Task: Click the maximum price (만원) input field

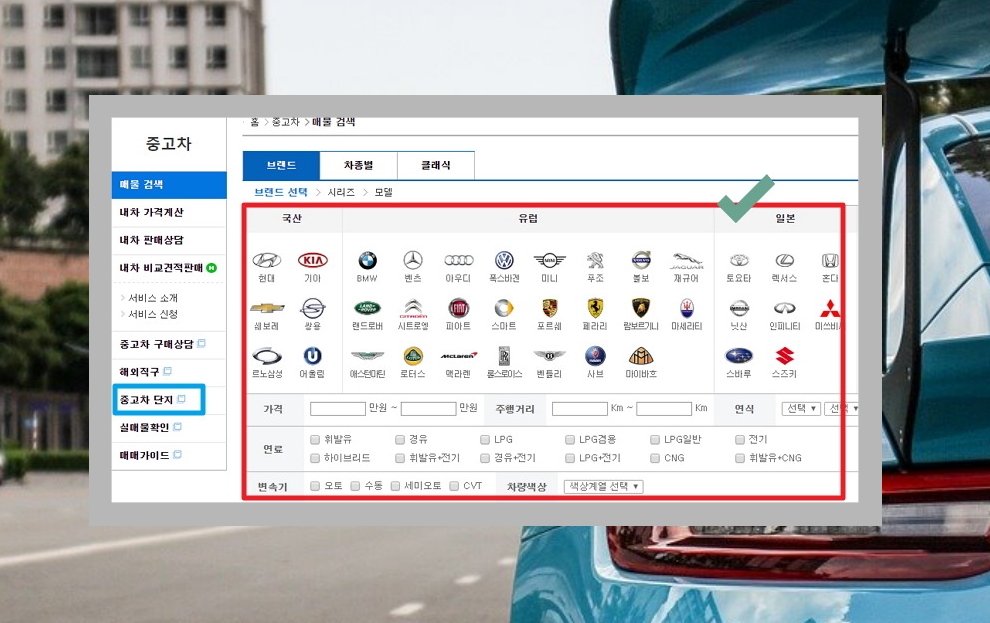Action: [x=428, y=409]
